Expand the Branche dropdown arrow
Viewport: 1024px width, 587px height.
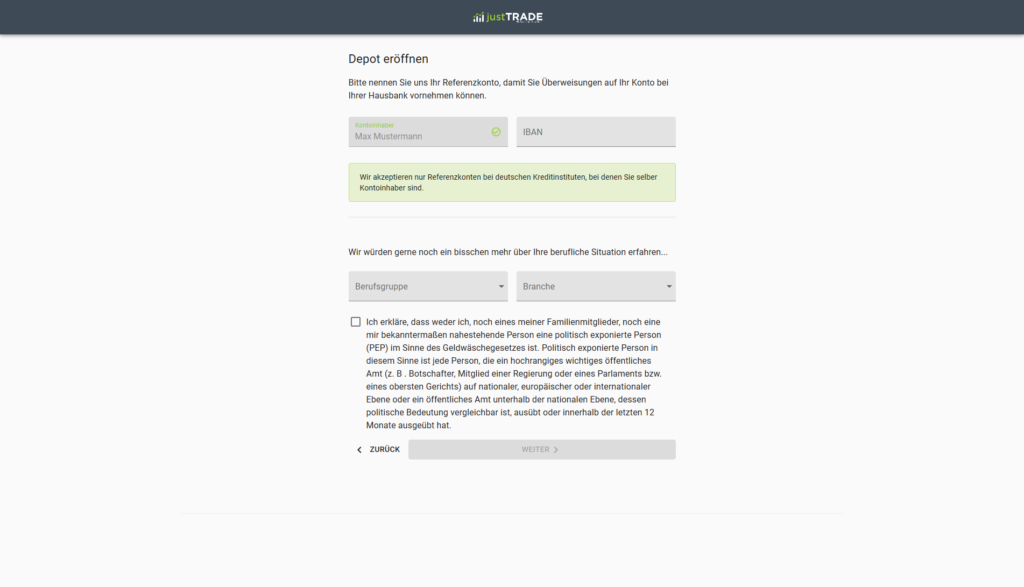(x=669, y=287)
